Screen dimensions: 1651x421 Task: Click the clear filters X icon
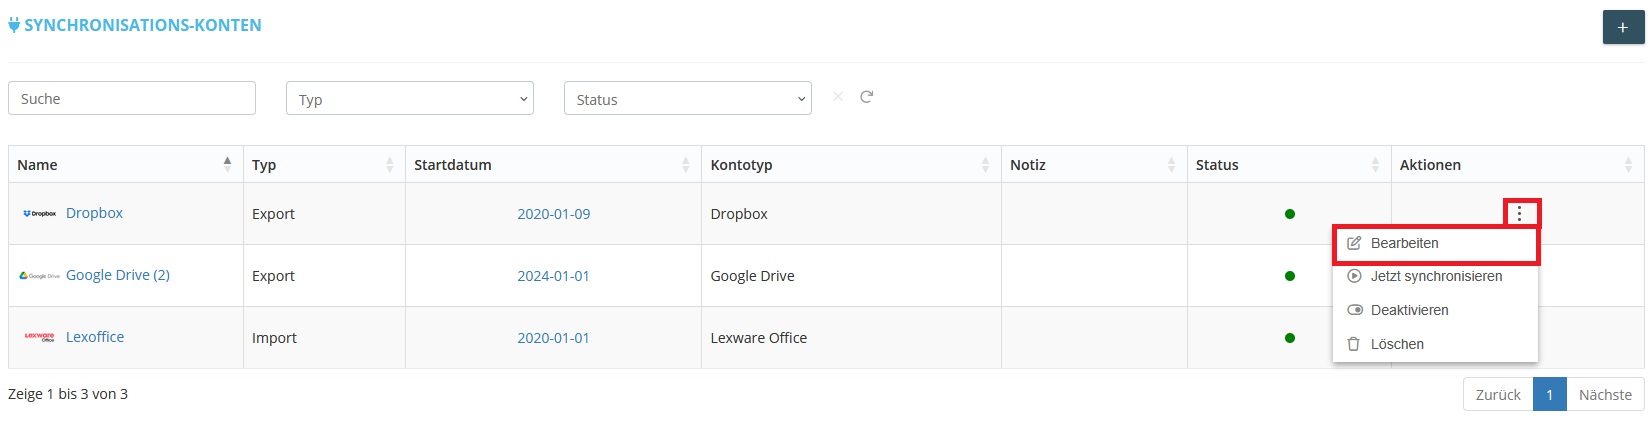[x=838, y=97]
